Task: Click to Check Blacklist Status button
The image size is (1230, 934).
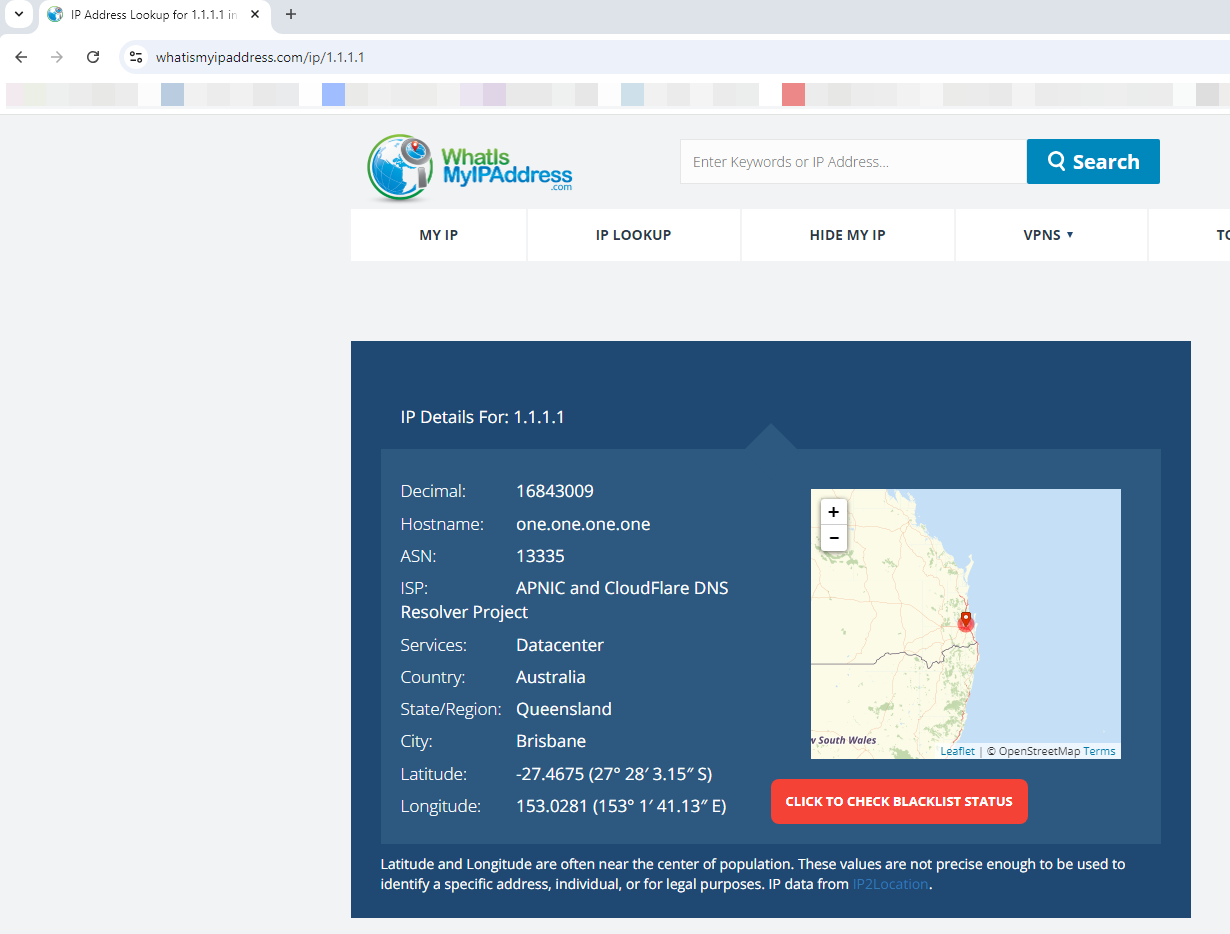Action: click(899, 801)
